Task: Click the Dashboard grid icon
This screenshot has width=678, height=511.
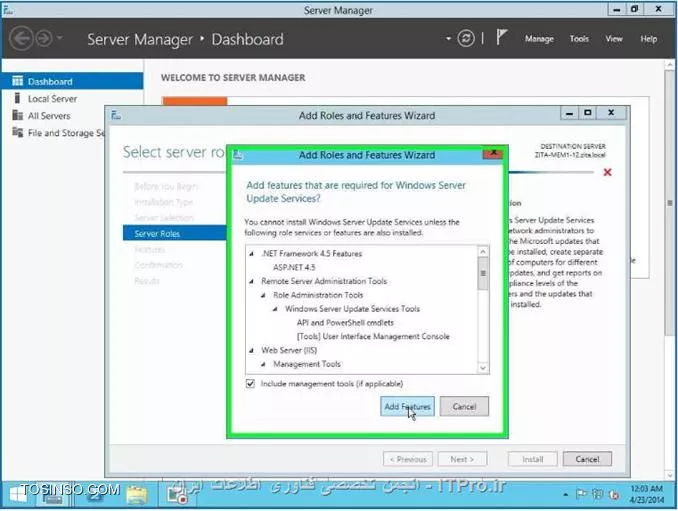Action: coord(17,81)
